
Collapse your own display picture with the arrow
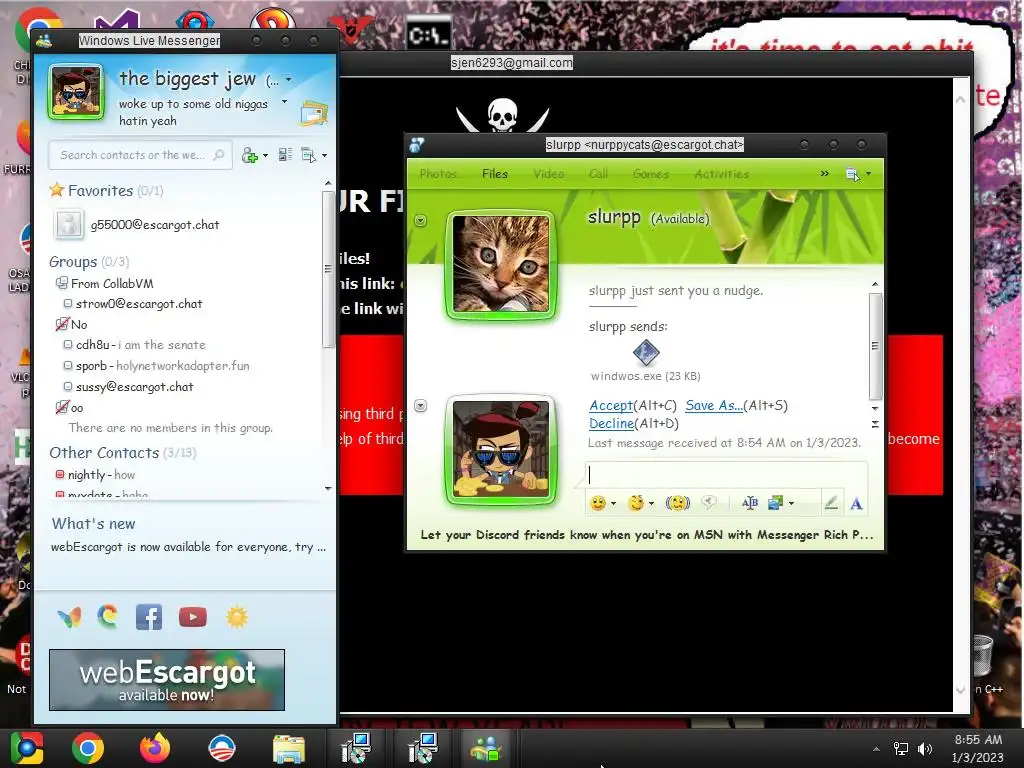pos(421,406)
